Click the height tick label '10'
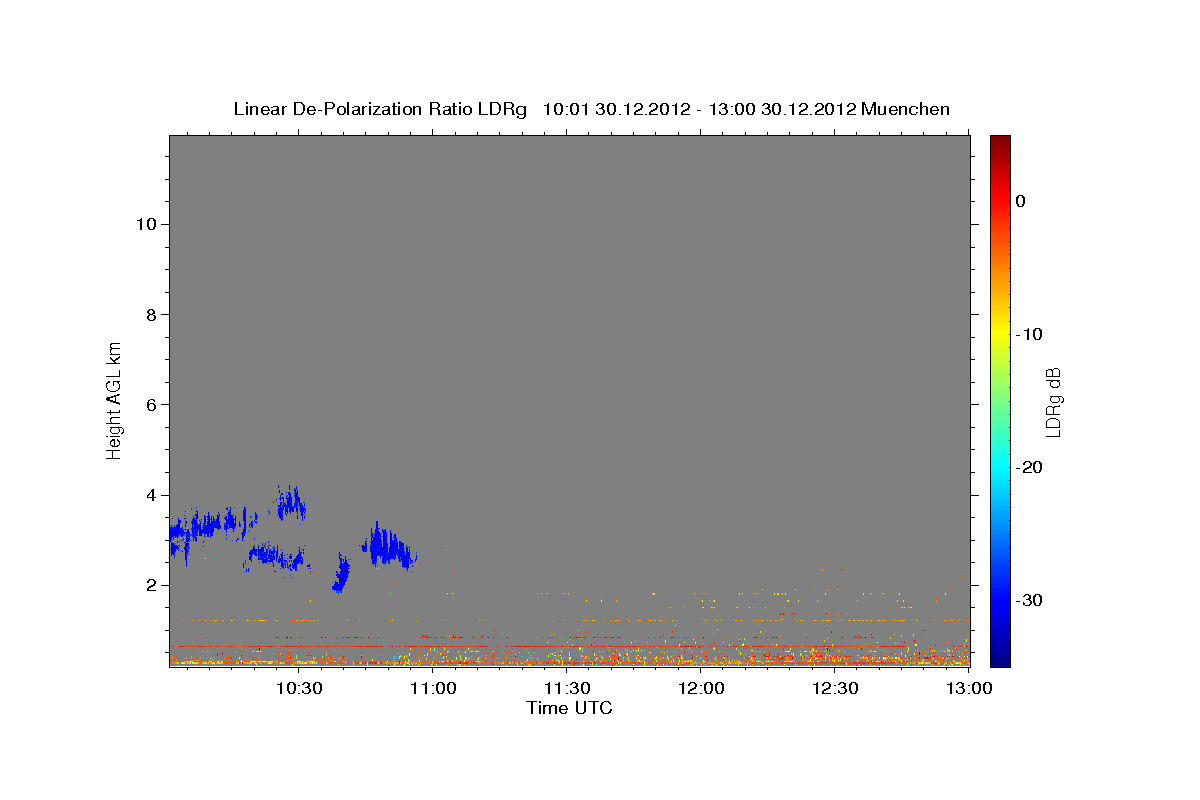 pyautogui.click(x=147, y=224)
